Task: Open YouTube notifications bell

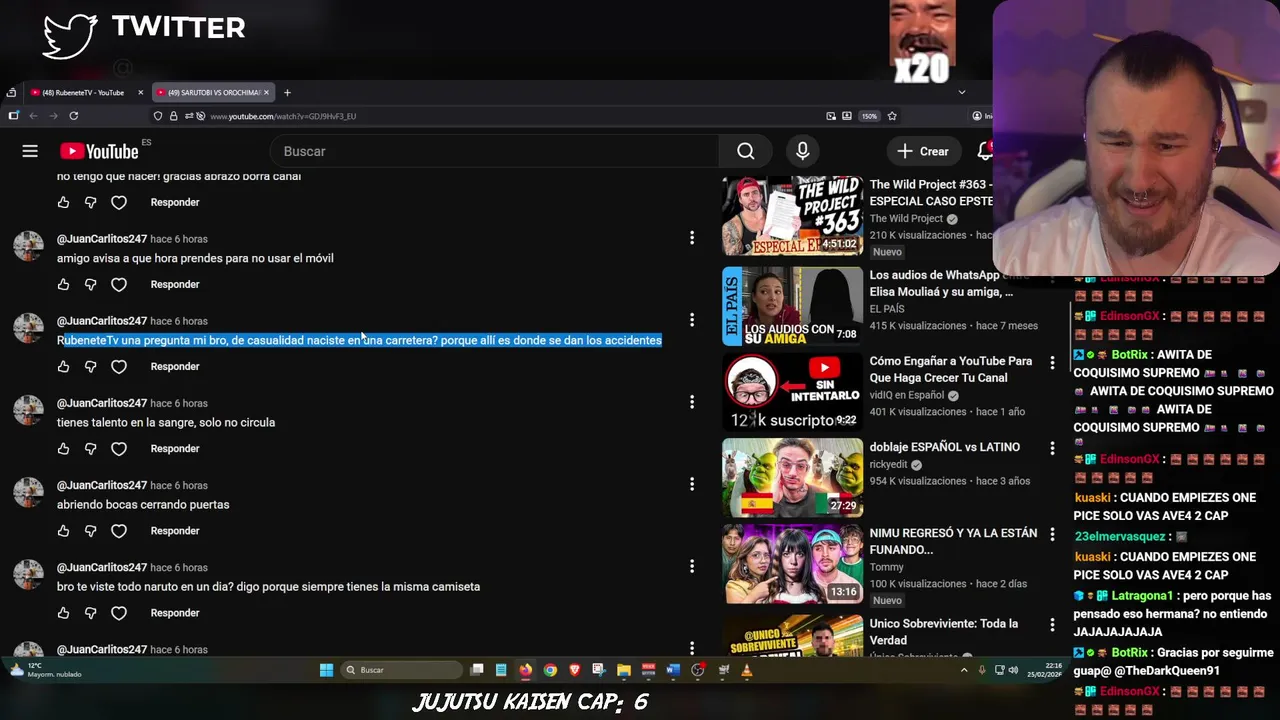Action: point(985,151)
